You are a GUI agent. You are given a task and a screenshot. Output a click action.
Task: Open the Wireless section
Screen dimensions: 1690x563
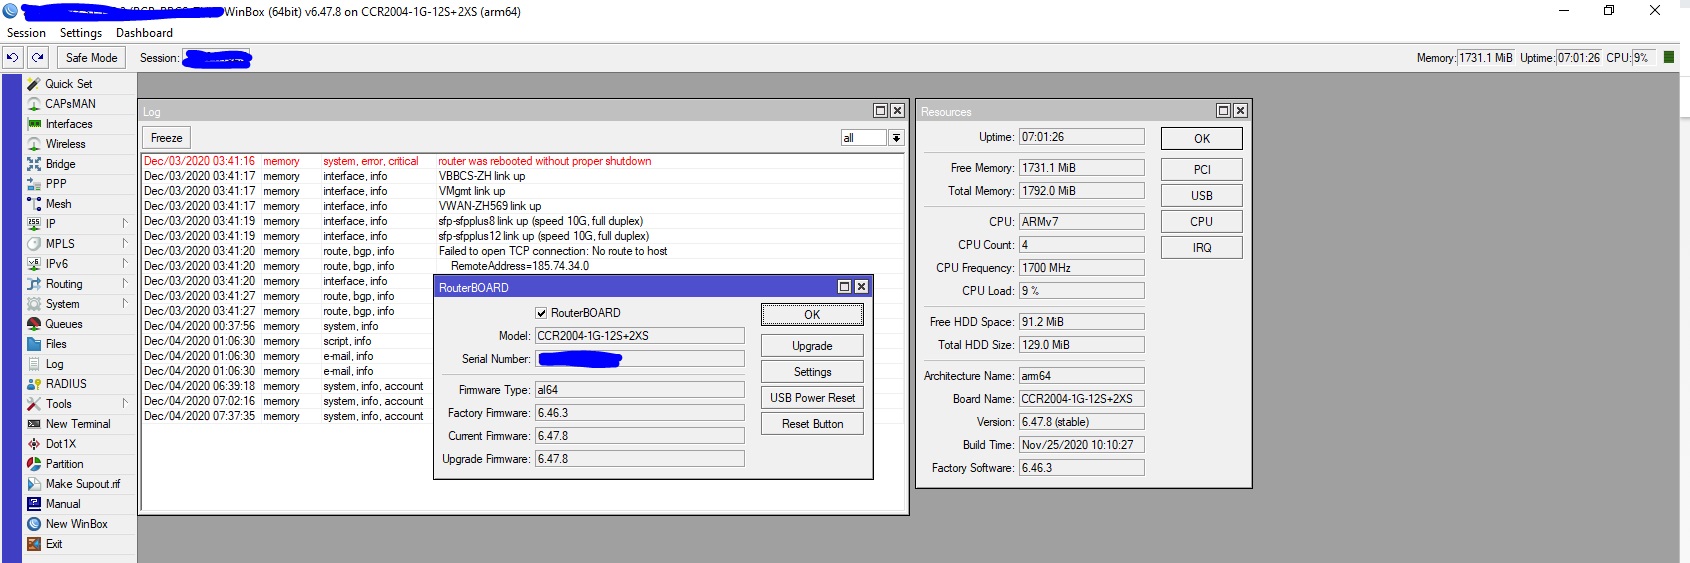pos(65,144)
